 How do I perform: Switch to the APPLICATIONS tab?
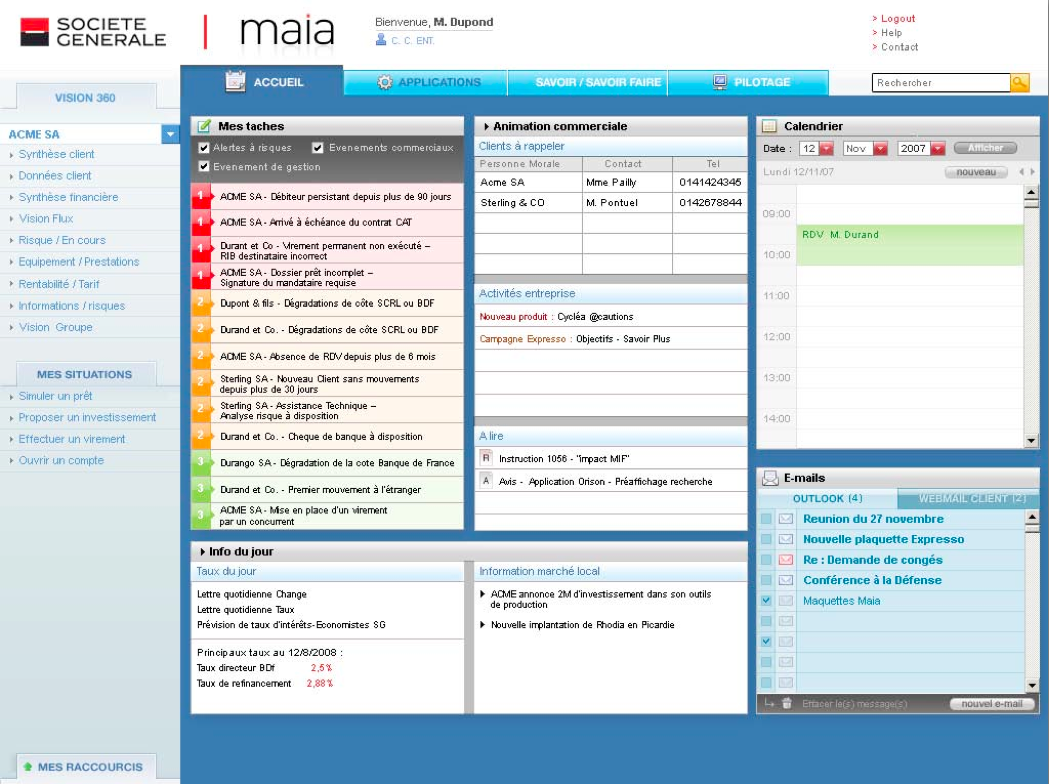[x=426, y=82]
